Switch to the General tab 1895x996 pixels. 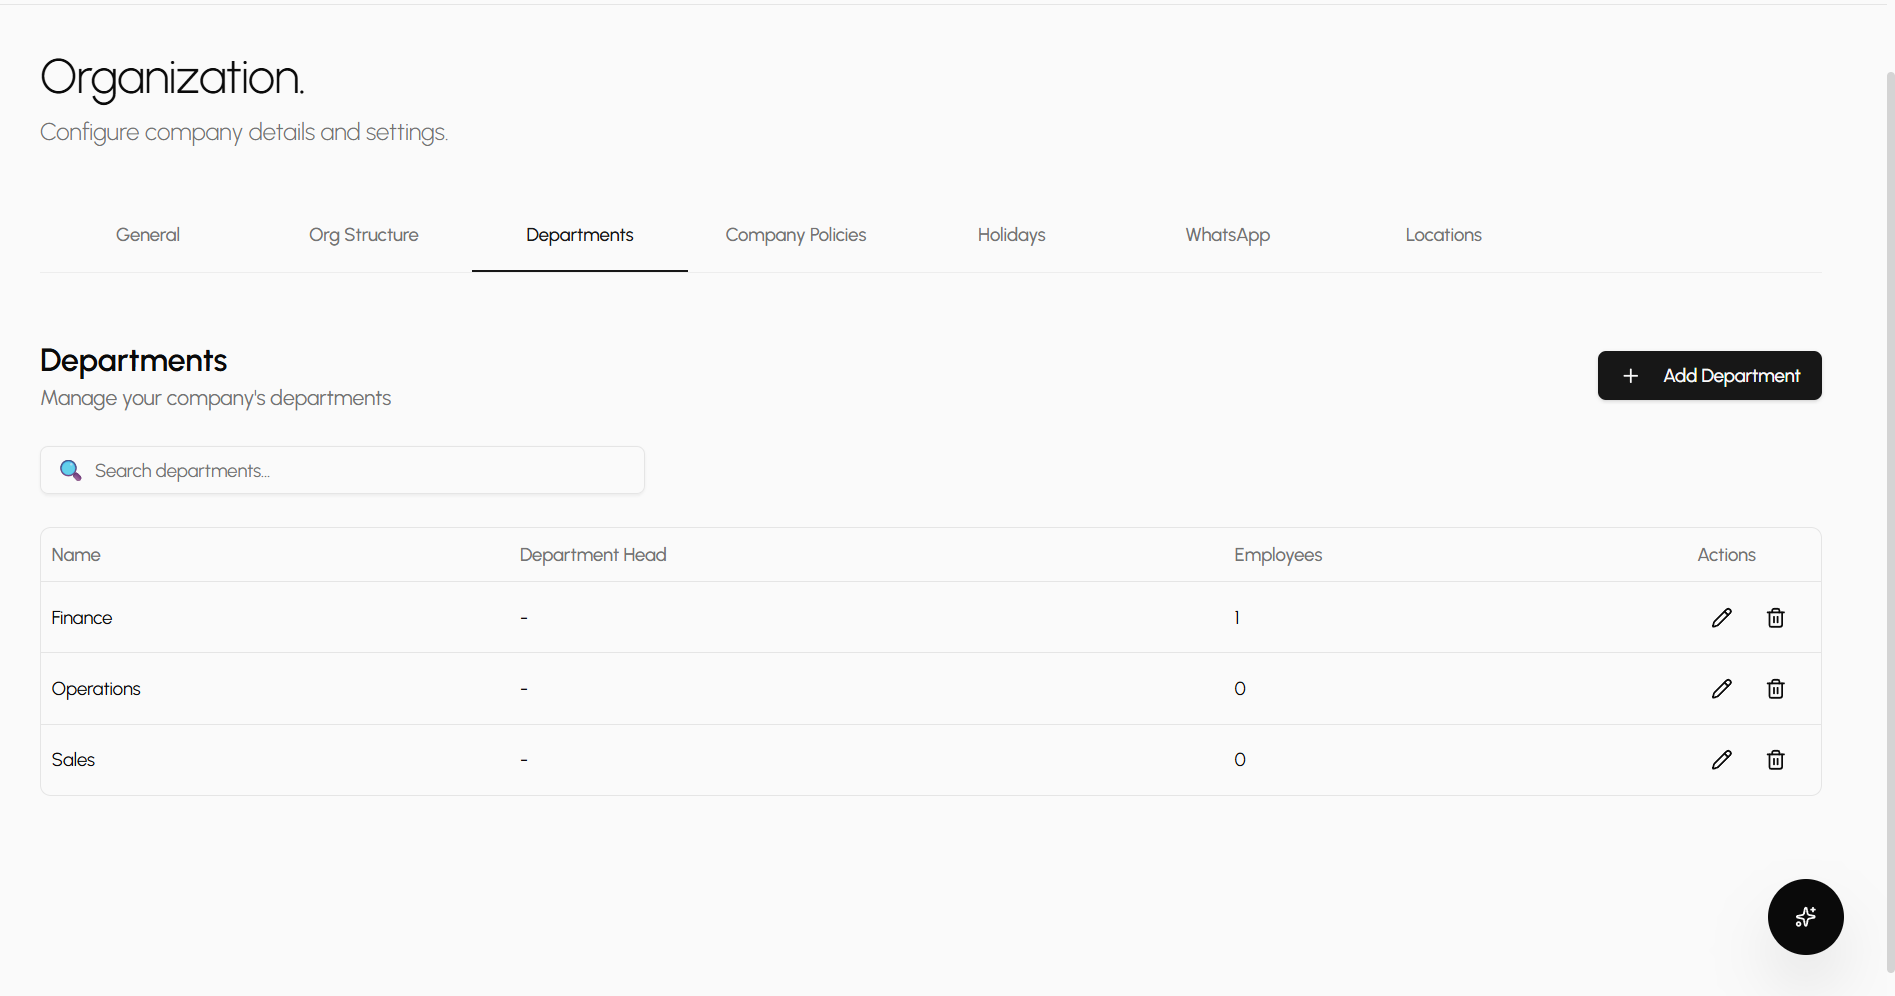(148, 235)
